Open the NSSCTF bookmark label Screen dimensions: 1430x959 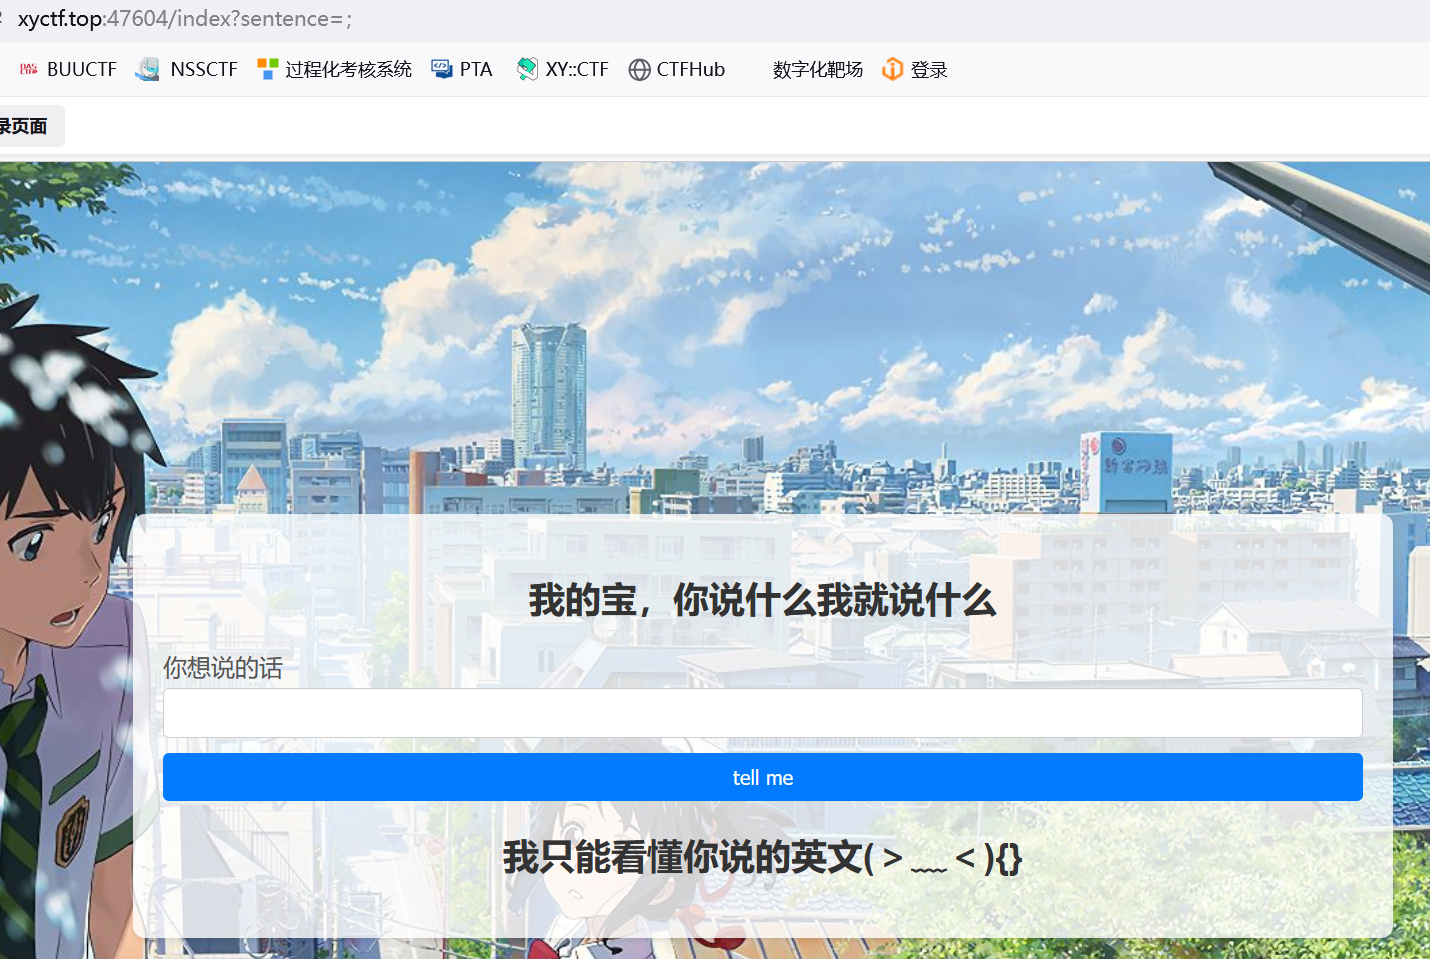point(204,69)
